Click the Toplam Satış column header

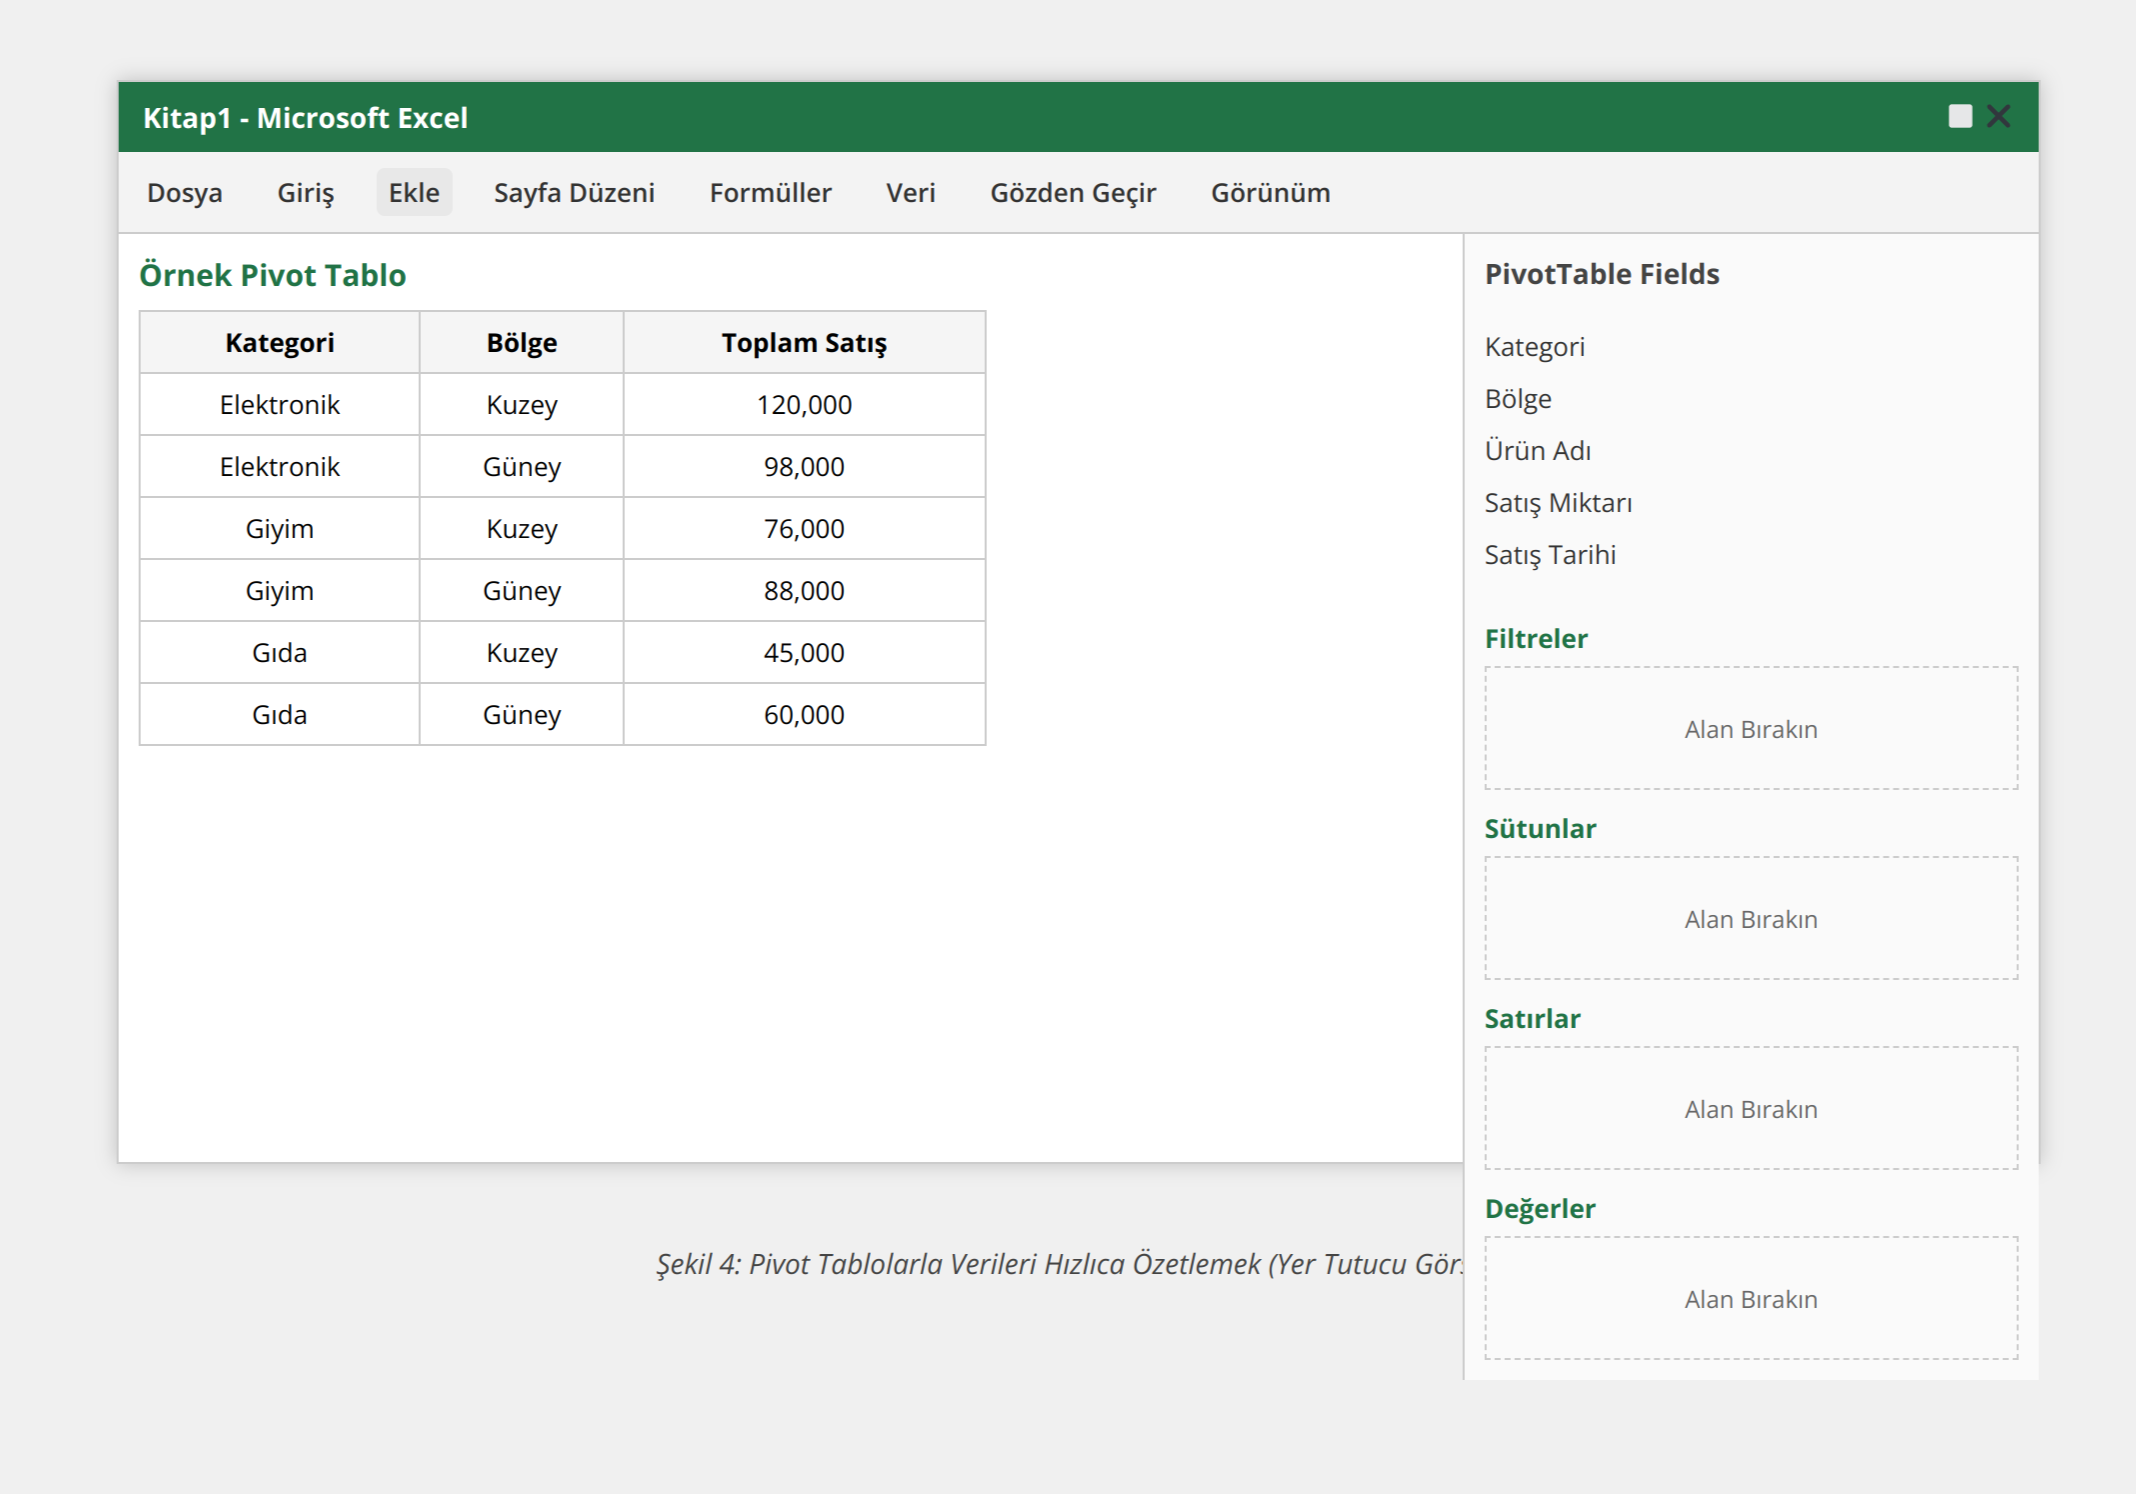pos(804,343)
